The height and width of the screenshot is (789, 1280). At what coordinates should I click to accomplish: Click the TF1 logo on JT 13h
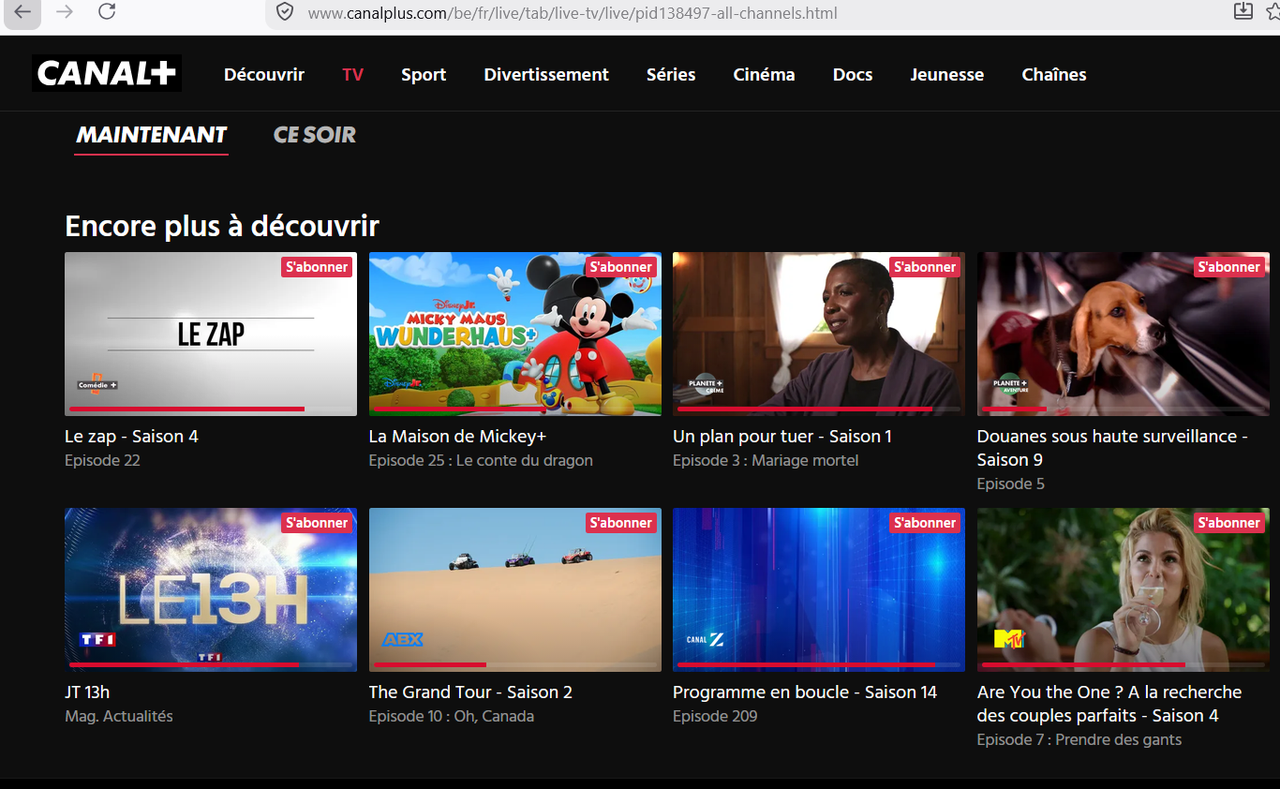pos(98,640)
